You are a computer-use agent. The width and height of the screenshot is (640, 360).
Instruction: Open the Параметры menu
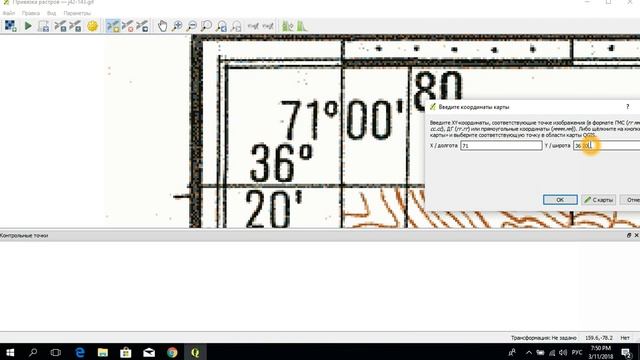point(77,13)
